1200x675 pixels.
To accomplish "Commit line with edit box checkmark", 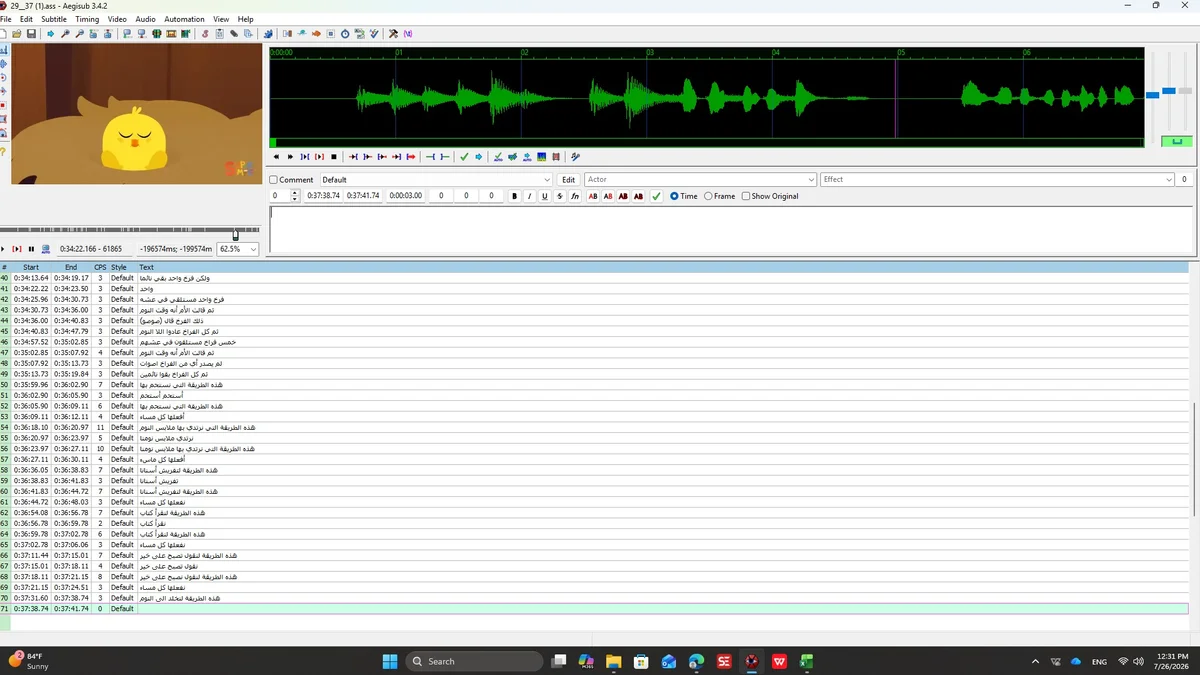I will click(x=656, y=196).
